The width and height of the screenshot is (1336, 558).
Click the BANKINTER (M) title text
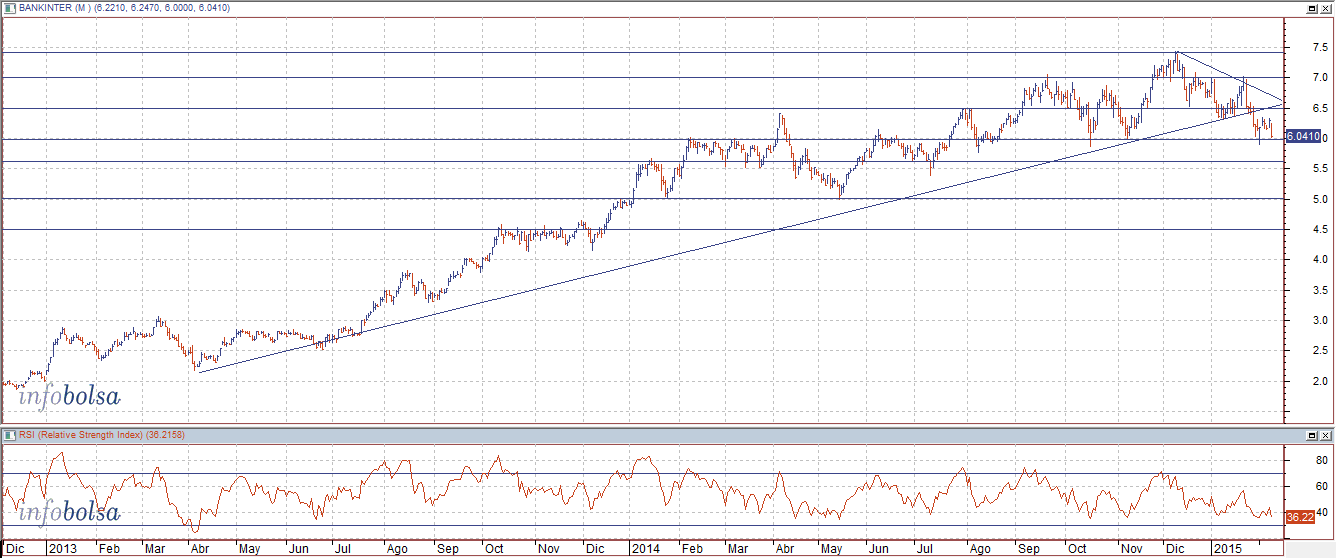click(x=56, y=6)
